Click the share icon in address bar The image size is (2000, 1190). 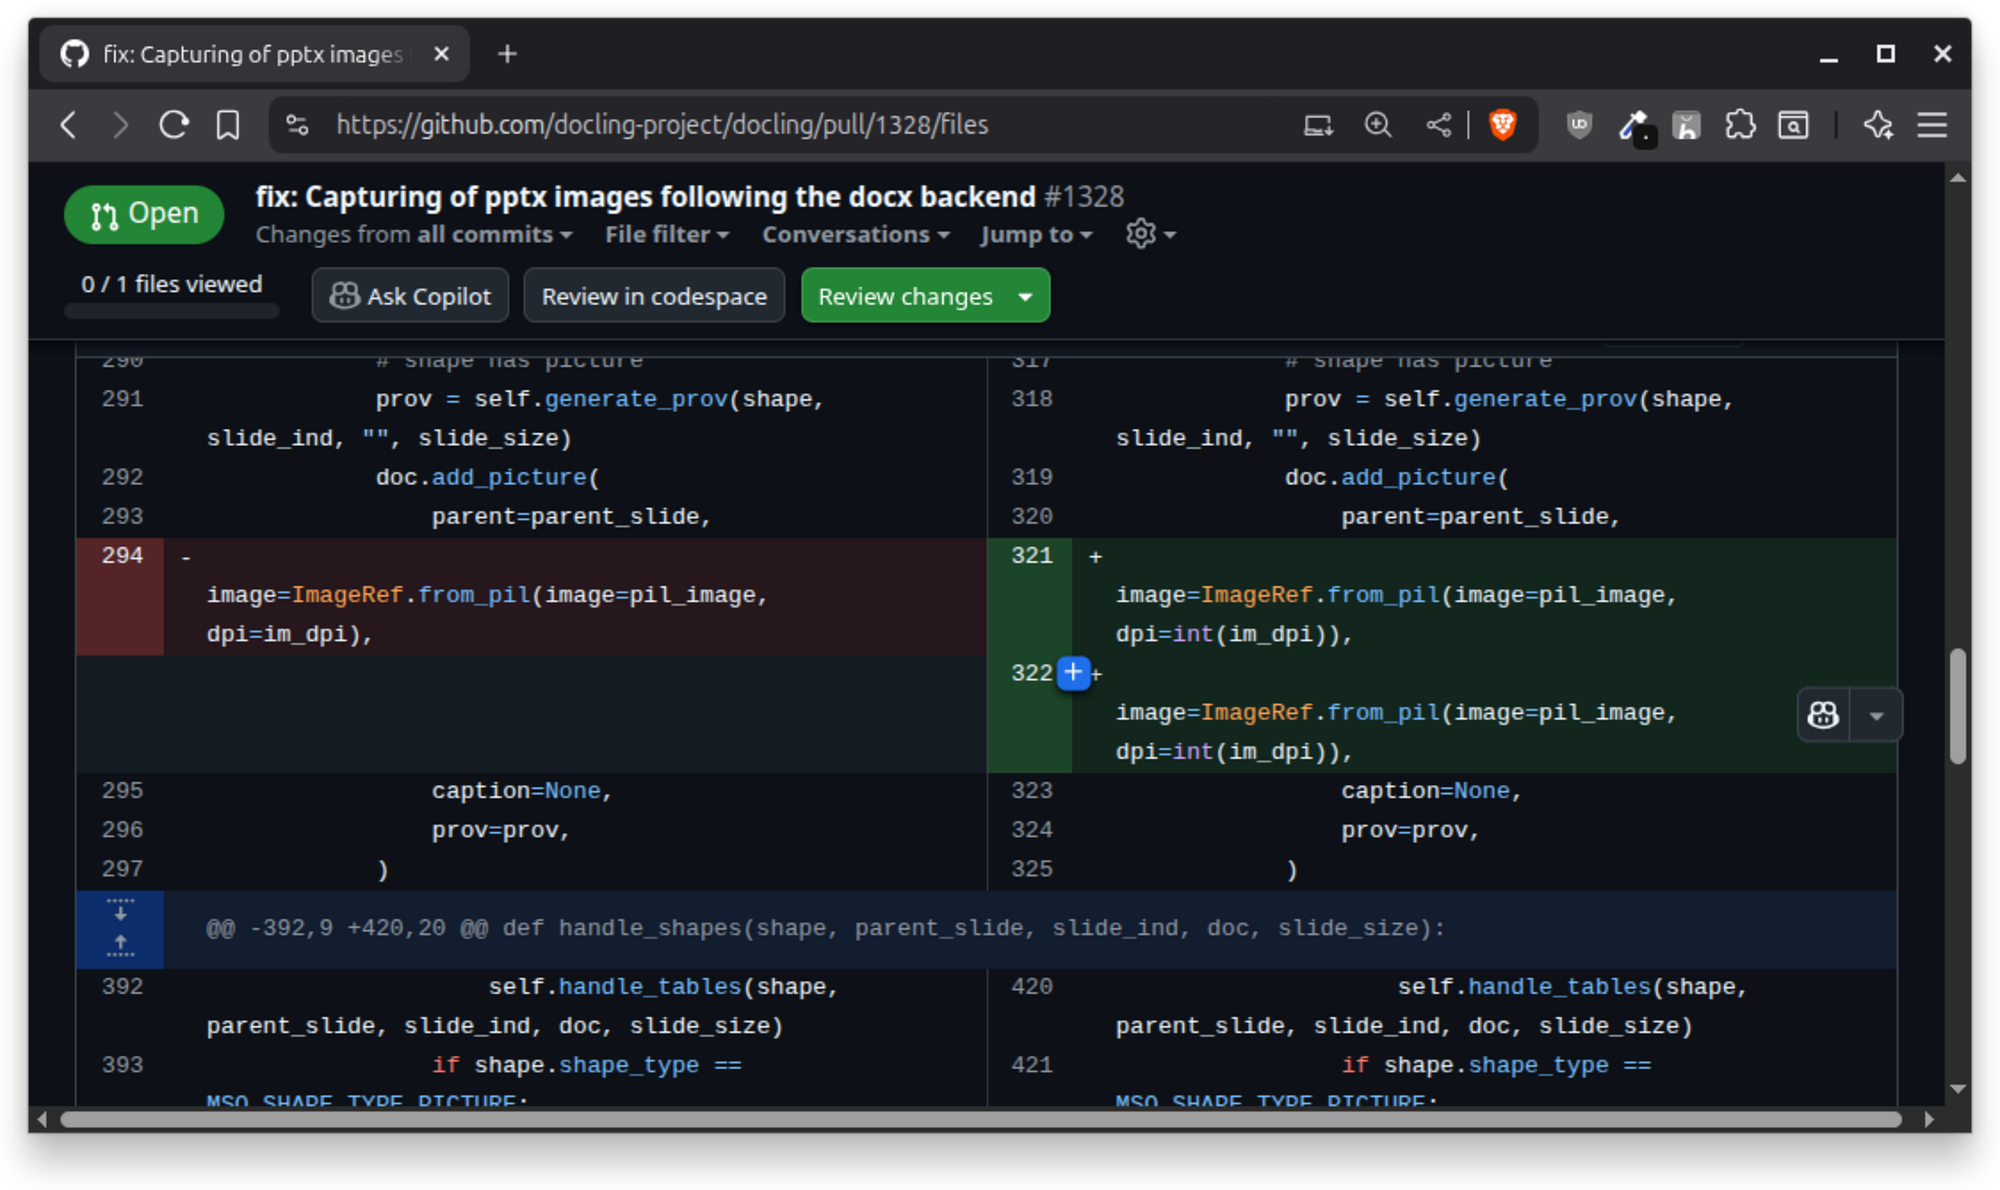pos(1438,125)
